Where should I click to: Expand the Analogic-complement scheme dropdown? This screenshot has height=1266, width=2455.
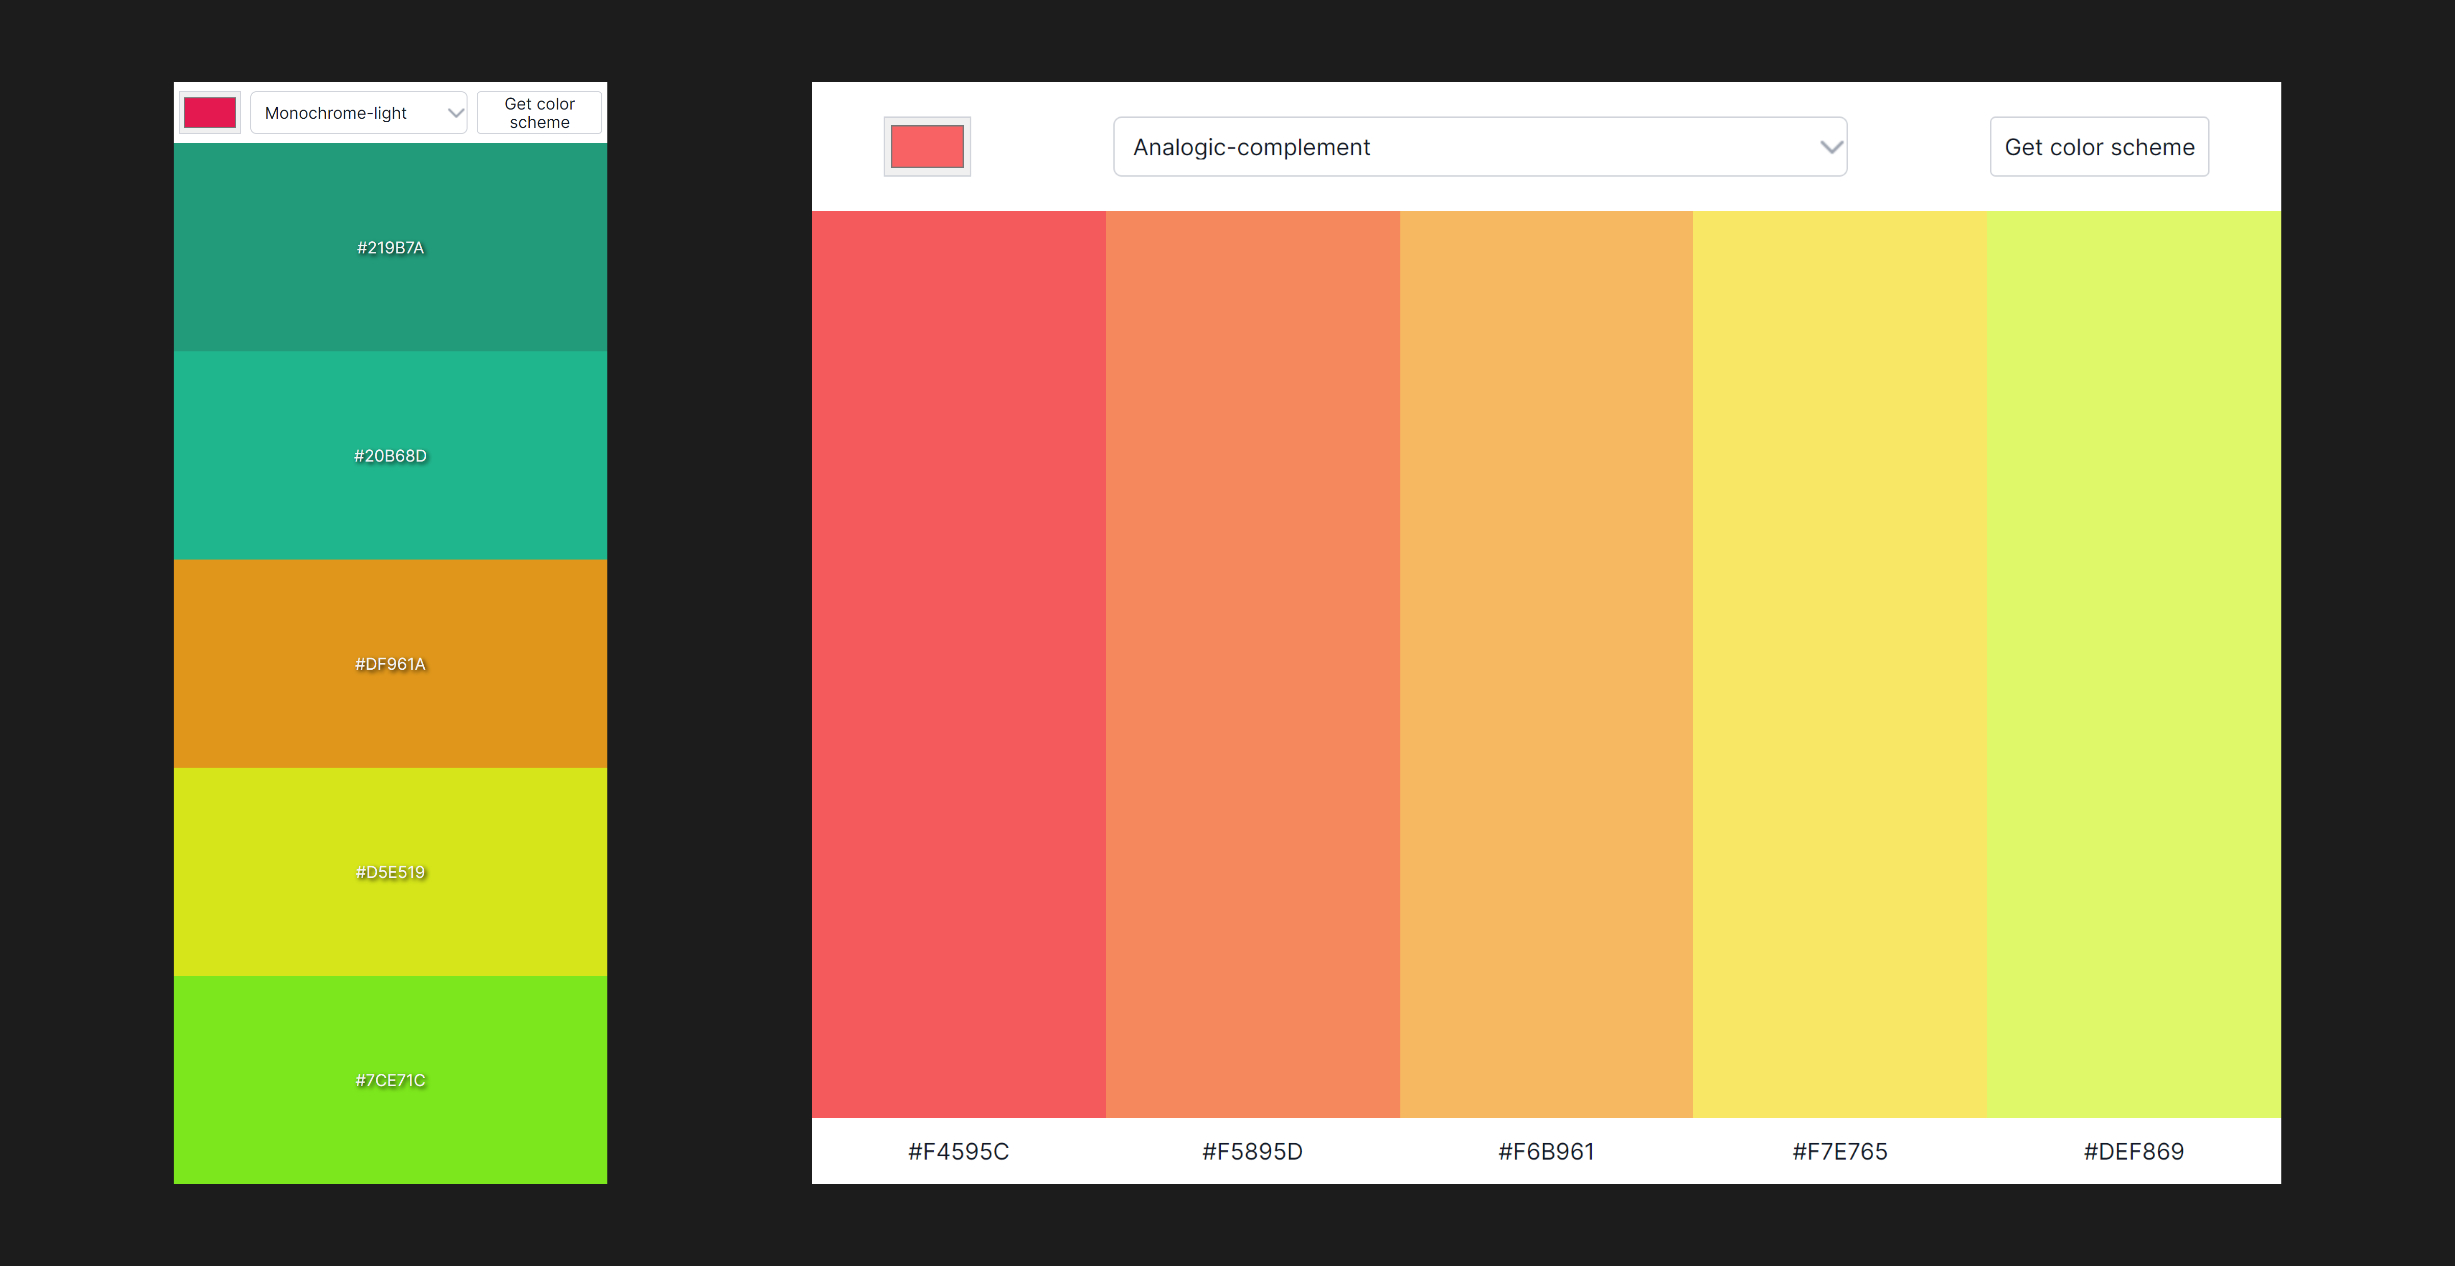1479,147
